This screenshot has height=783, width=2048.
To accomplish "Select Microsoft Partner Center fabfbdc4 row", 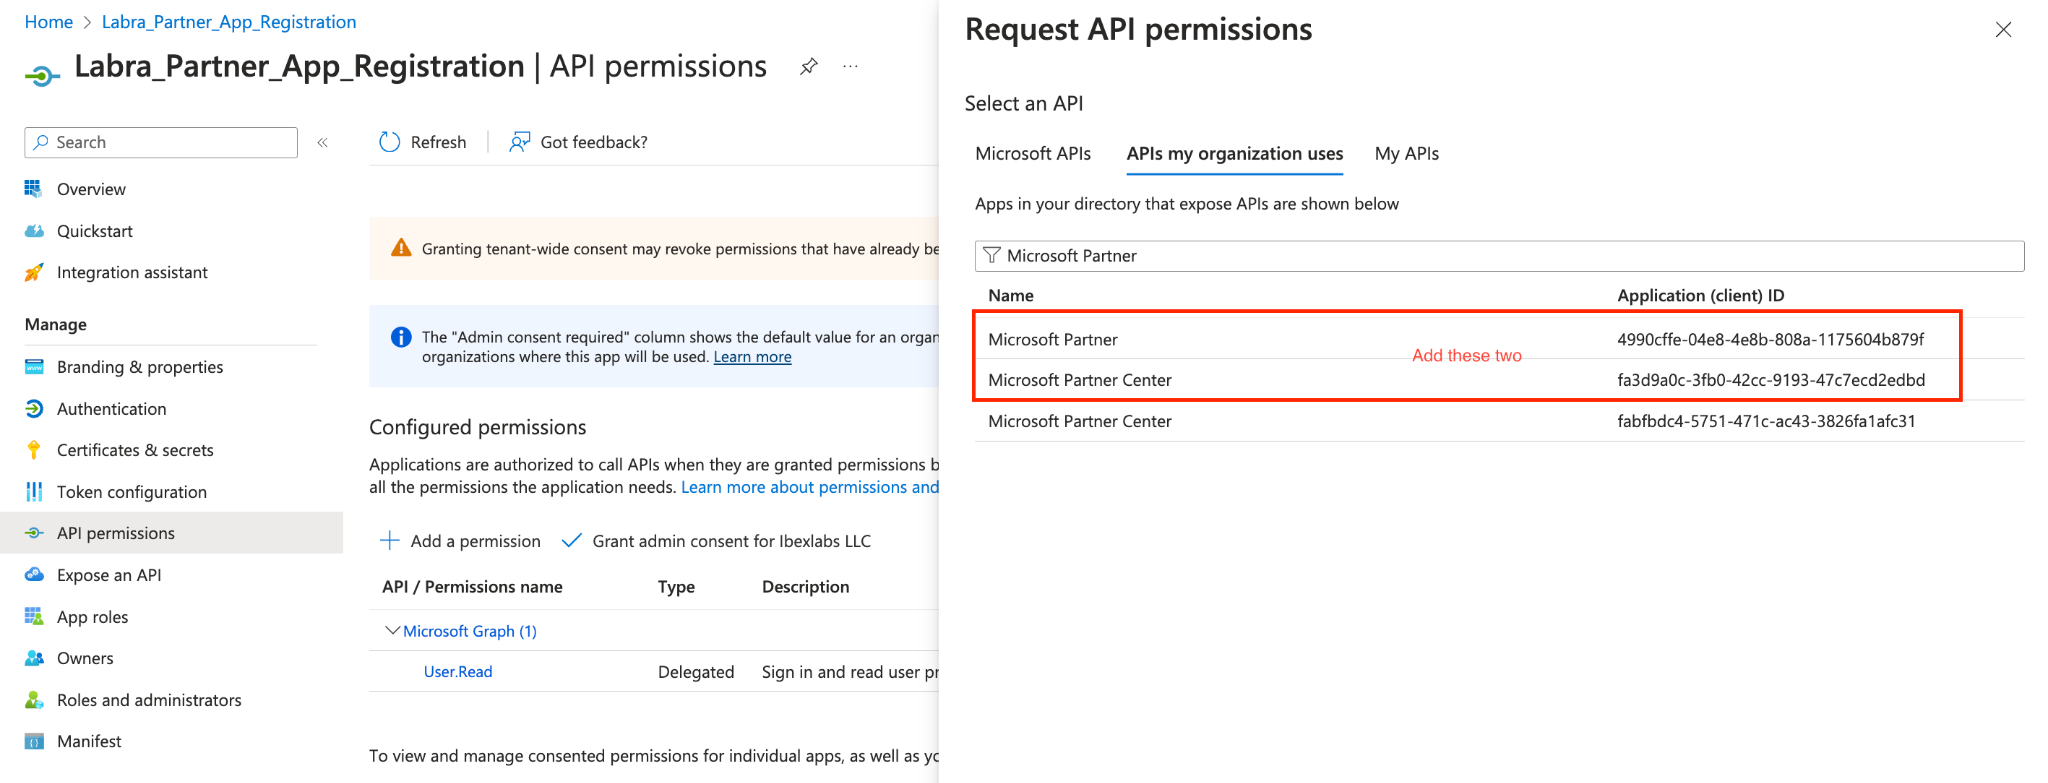I will click(1499, 421).
